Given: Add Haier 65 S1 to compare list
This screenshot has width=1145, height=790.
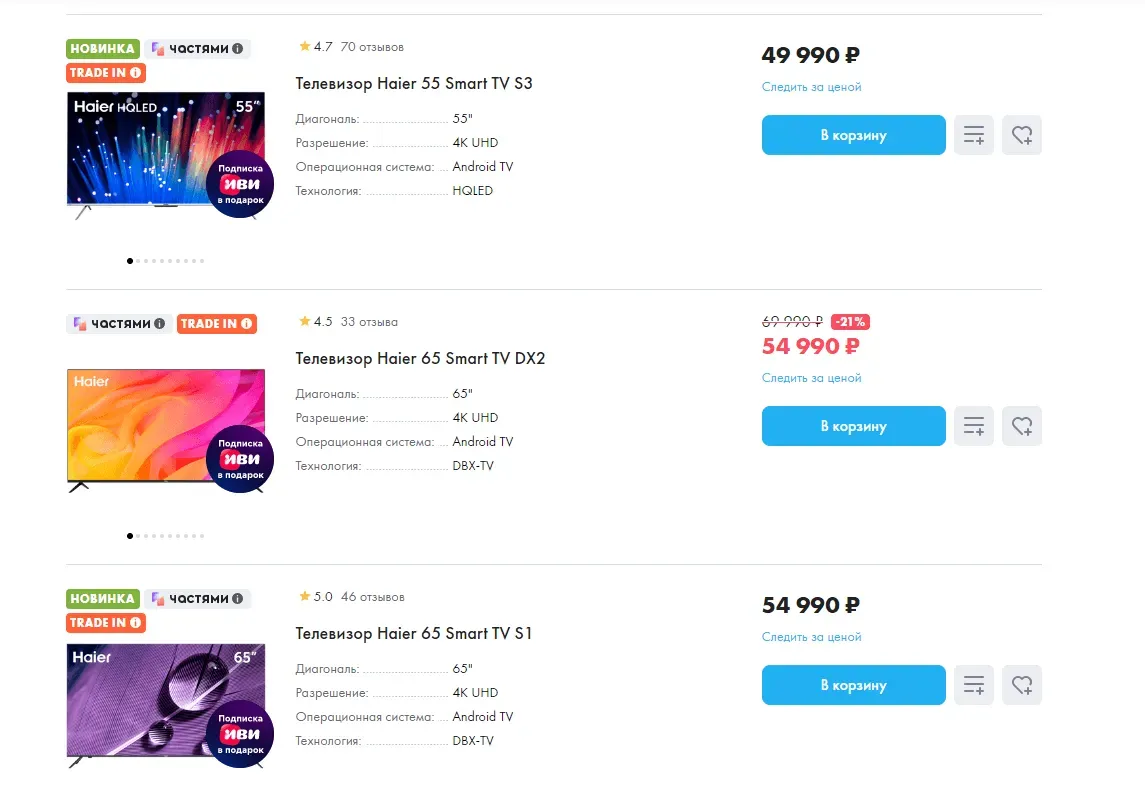Looking at the screenshot, I should point(973,685).
